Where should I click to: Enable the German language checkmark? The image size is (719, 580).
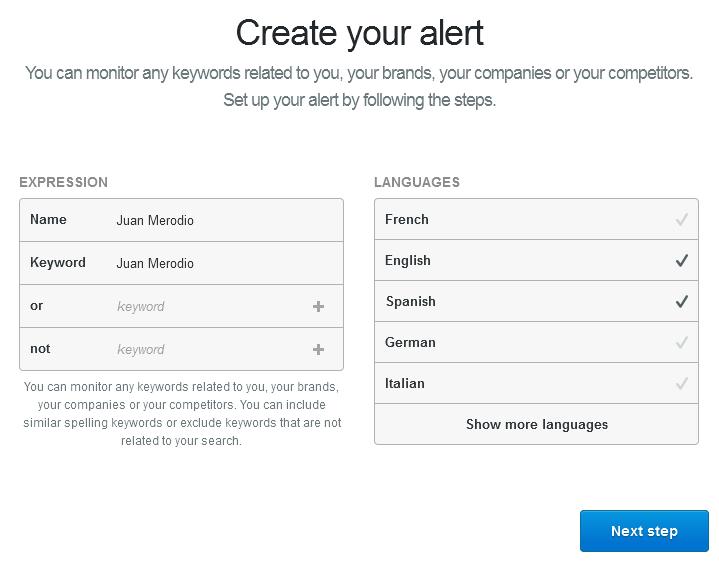pos(681,342)
